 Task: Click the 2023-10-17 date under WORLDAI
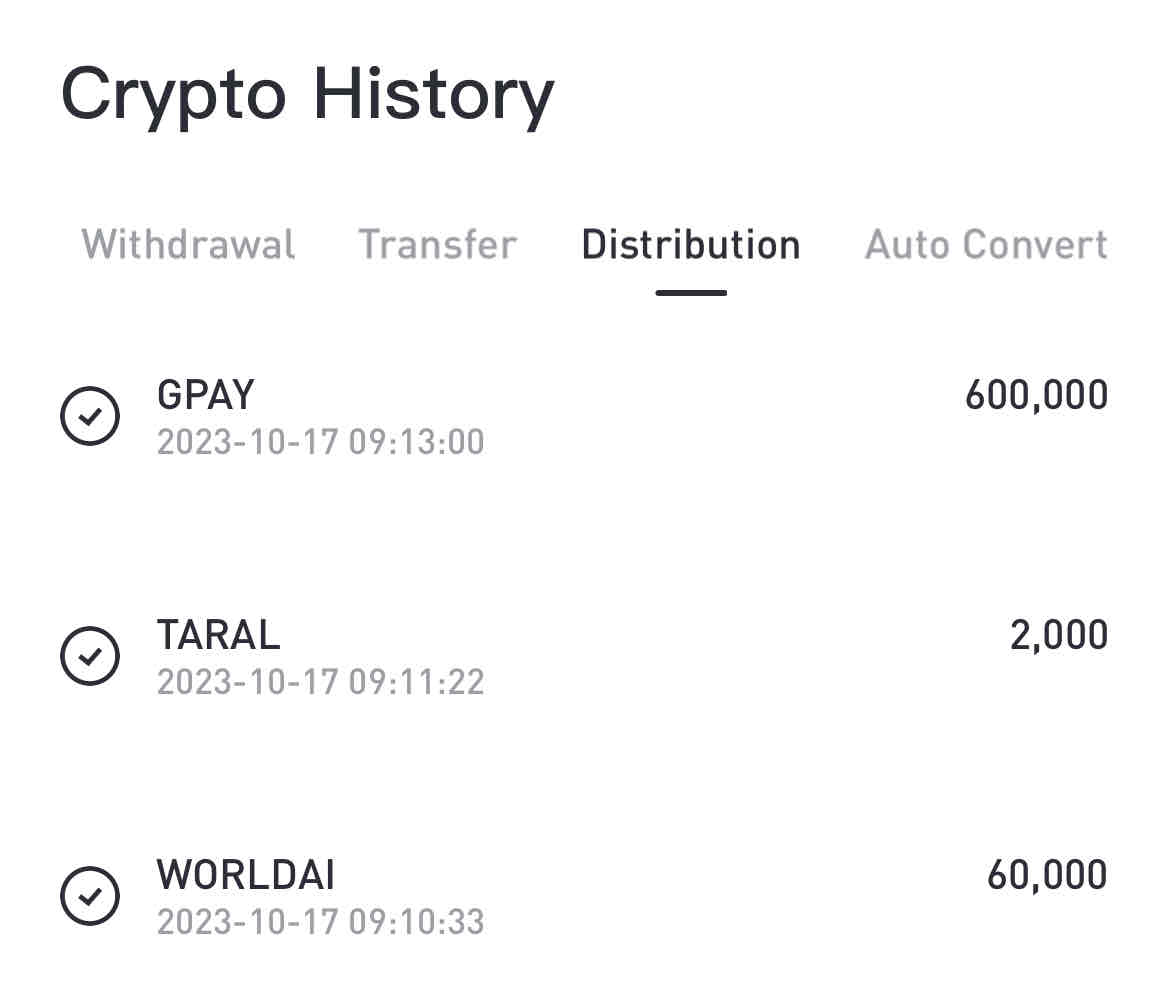click(247, 921)
